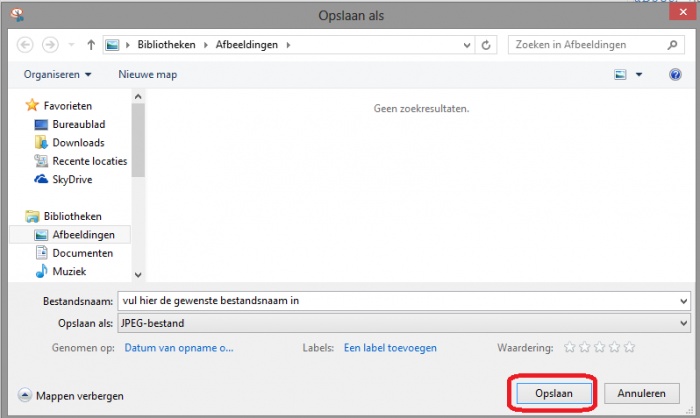Open Downloads in the navigation pane
Viewport: 700px width, 418px height.
click(78, 142)
